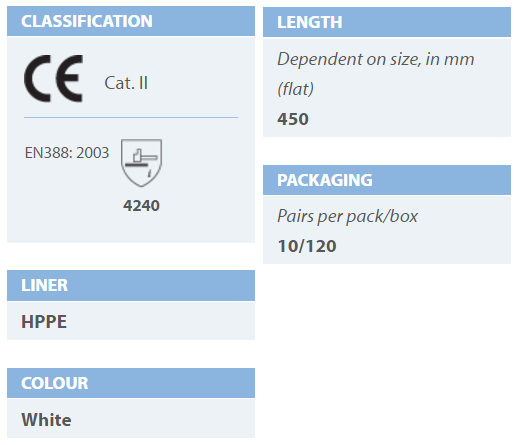Click the divider line under CE mark
Viewport: 519px width, 445px height.
(x=131, y=117)
